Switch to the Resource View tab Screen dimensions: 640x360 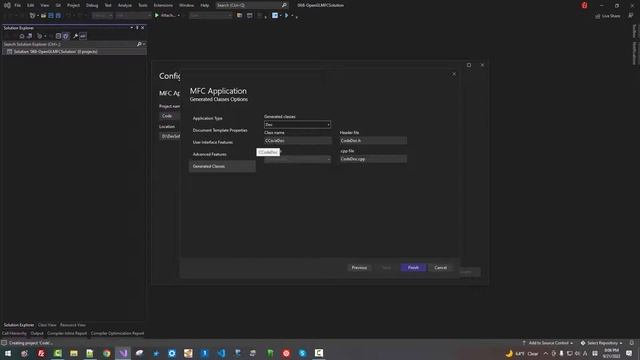(73, 325)
